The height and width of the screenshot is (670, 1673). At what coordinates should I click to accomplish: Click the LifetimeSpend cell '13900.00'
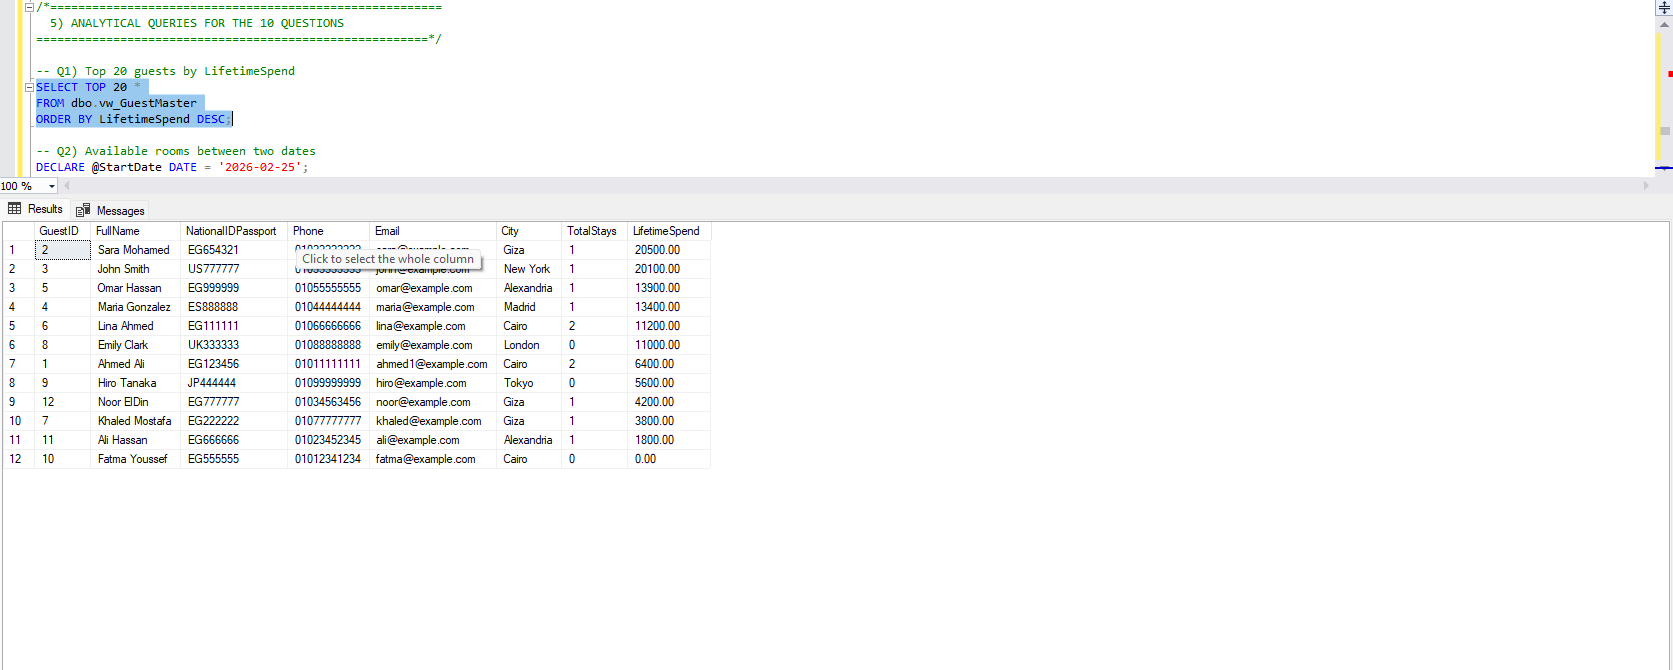pyautogui.click(x=668, y=288)
